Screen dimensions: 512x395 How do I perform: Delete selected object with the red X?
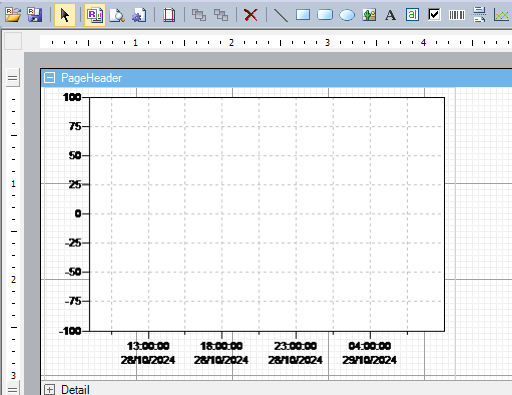[251, 15]
